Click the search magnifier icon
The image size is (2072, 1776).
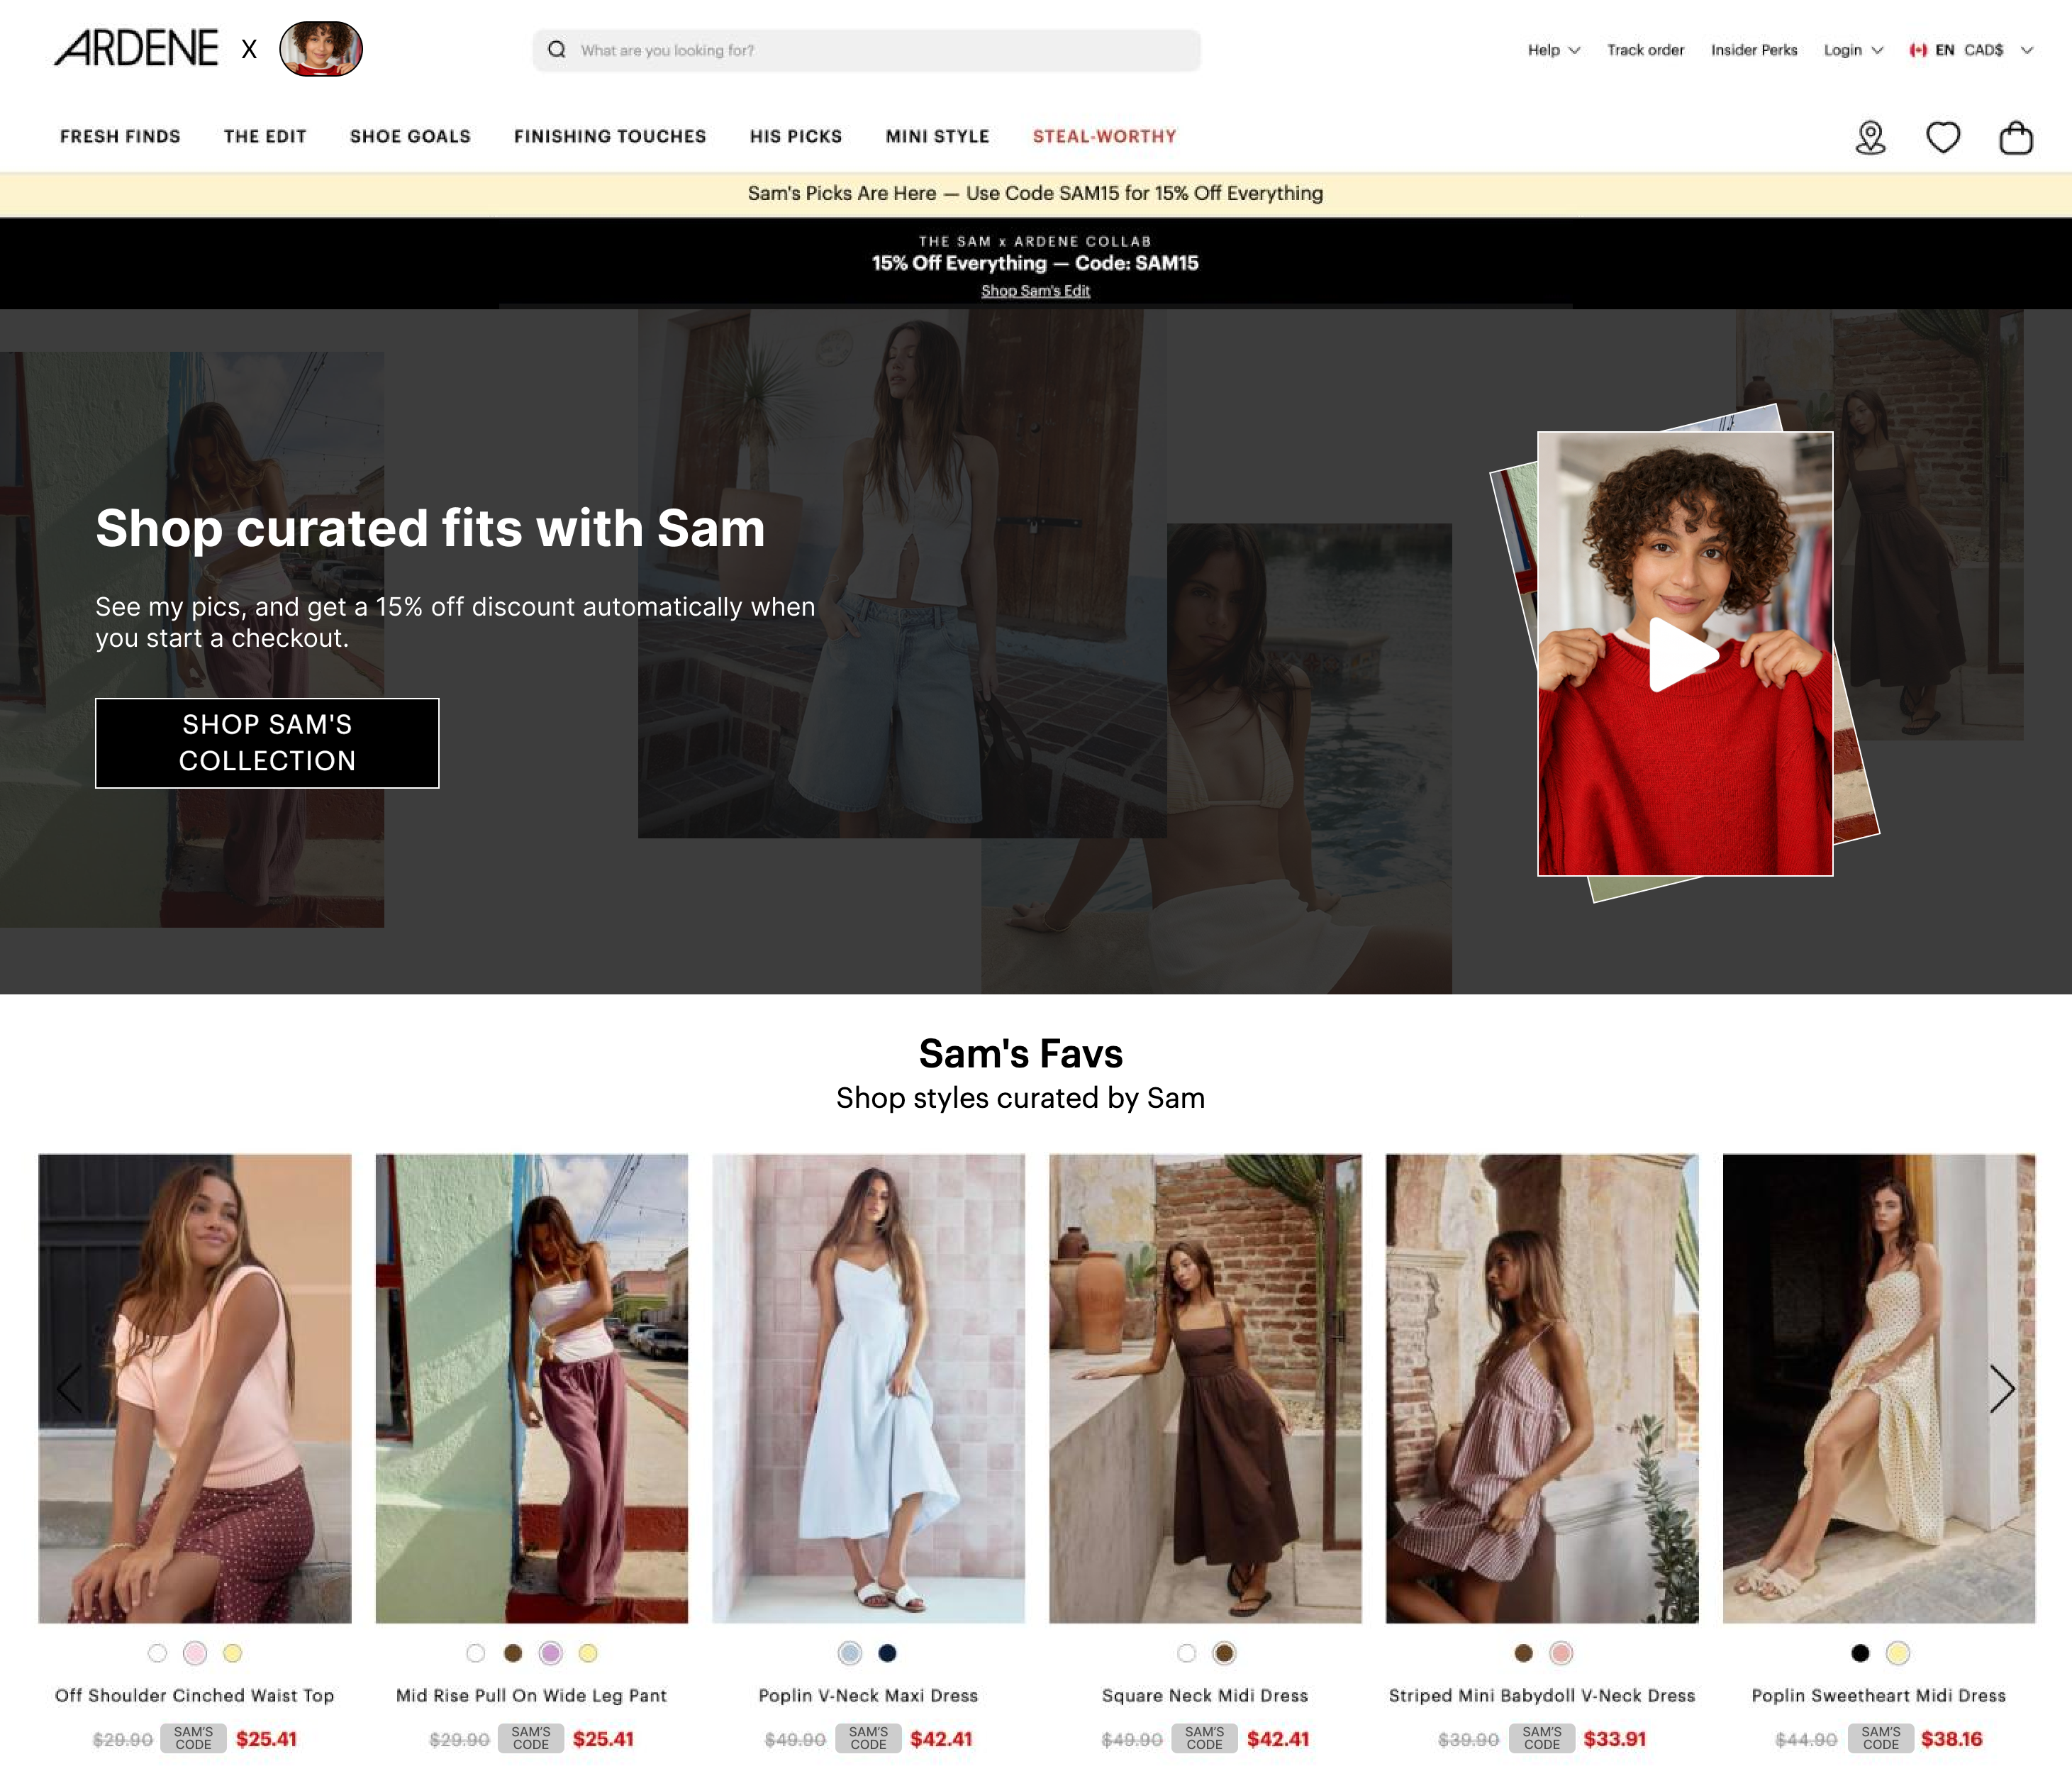[557, 50]
